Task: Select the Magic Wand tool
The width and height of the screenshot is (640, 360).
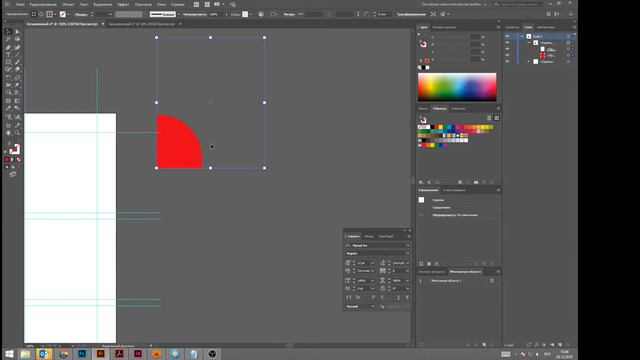Action: [8, 40]
